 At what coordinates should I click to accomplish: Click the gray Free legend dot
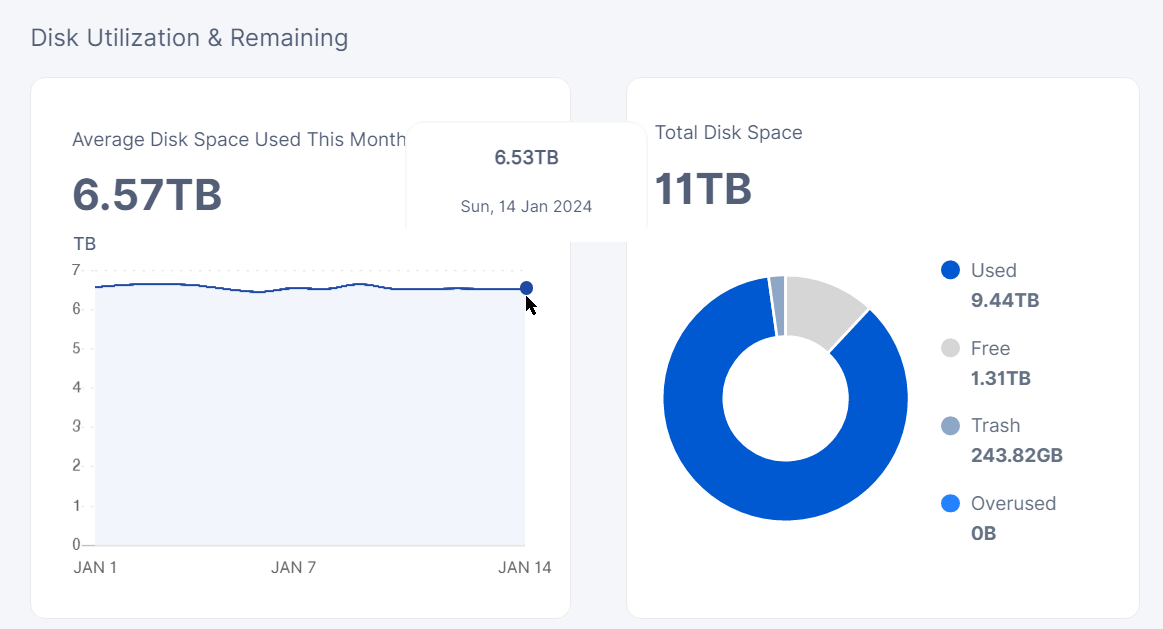point(950,348)
